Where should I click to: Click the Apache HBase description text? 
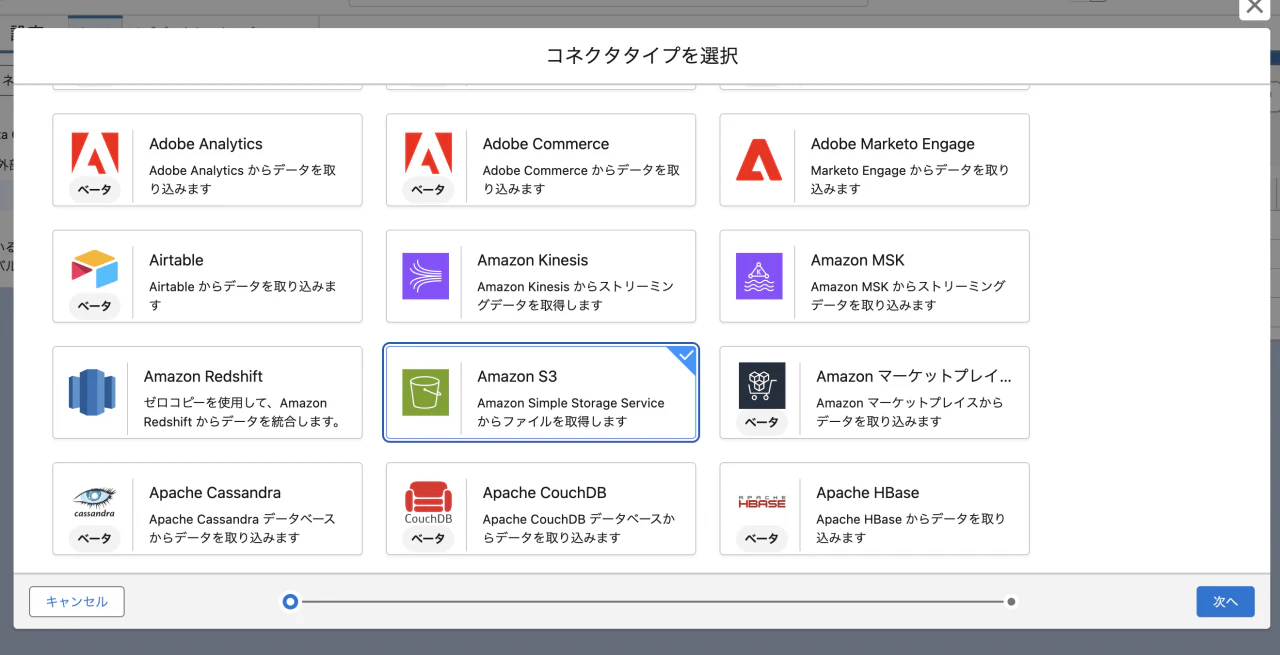[911, 528]
